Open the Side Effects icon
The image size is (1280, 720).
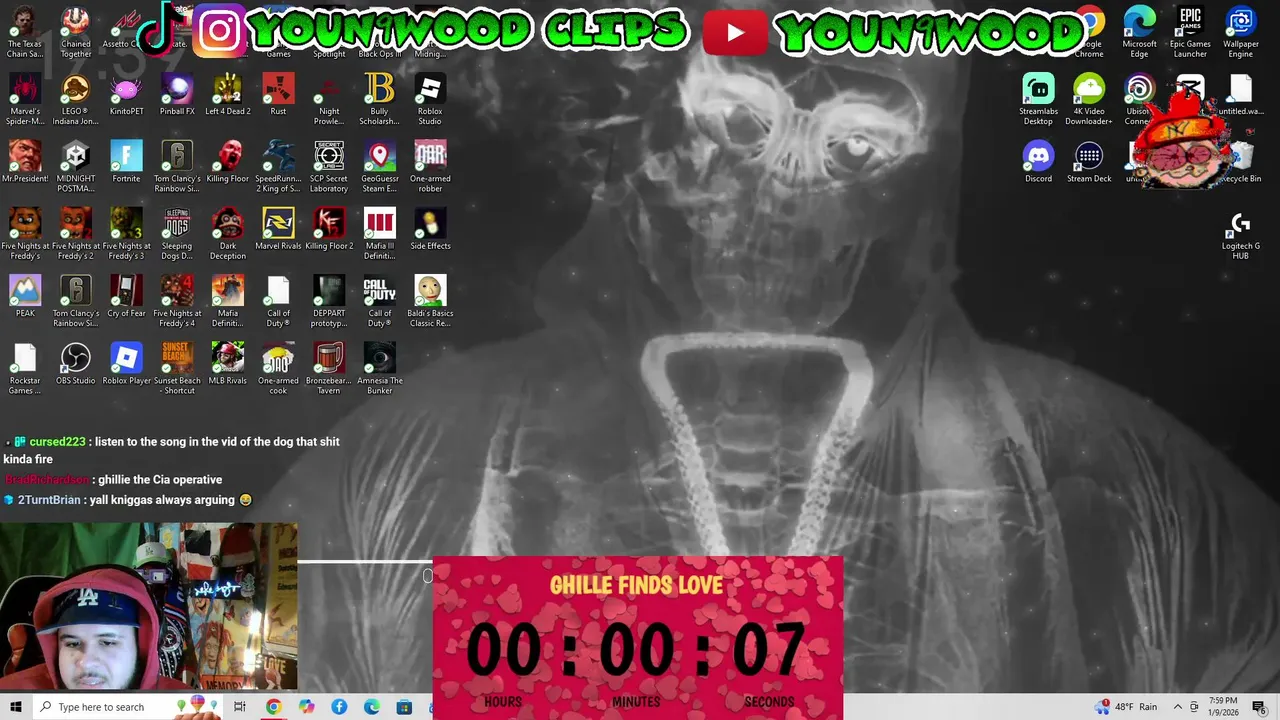pyautogui.click(x=430, y=229)
